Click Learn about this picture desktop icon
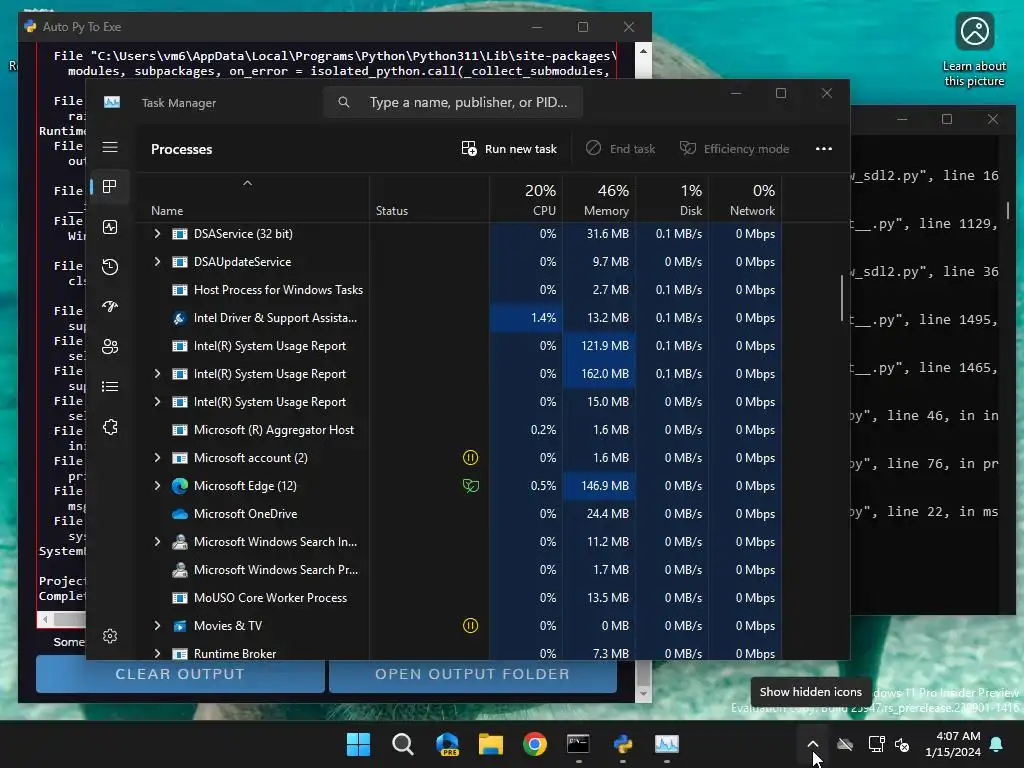1024x768 pixels. click(x=974, y=50)
